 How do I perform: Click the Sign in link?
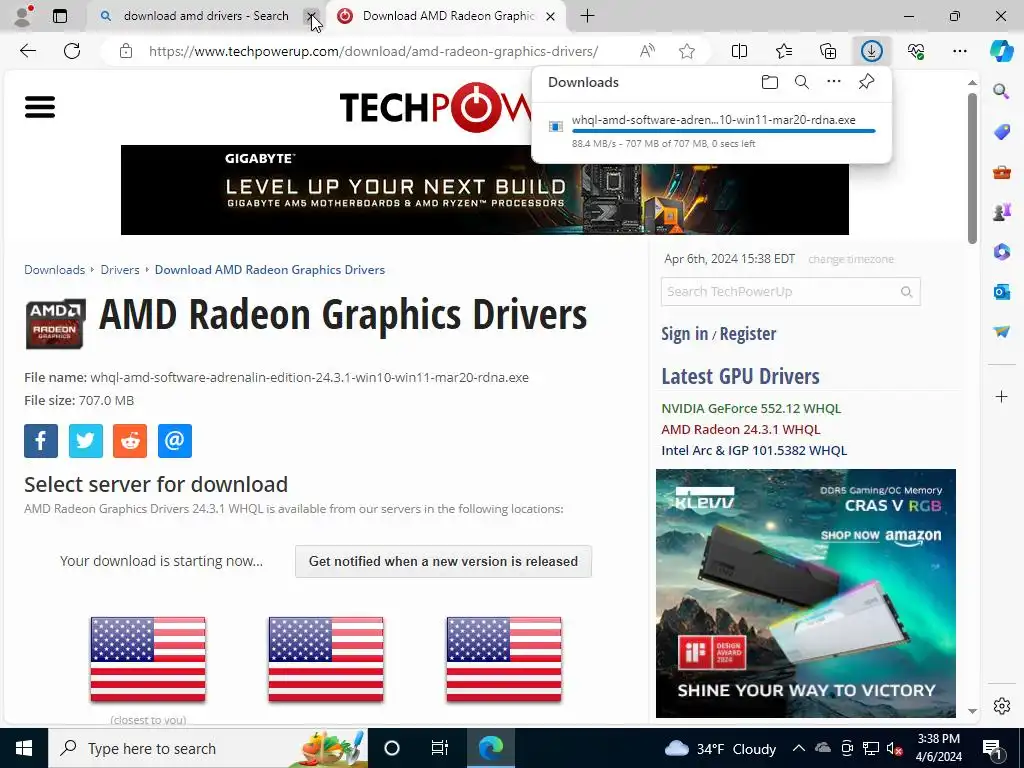pyautogui.click(x=684, y=334)
